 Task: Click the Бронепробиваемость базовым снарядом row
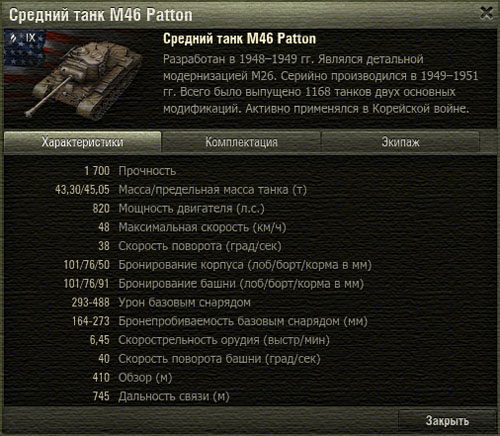pos(220,321)
